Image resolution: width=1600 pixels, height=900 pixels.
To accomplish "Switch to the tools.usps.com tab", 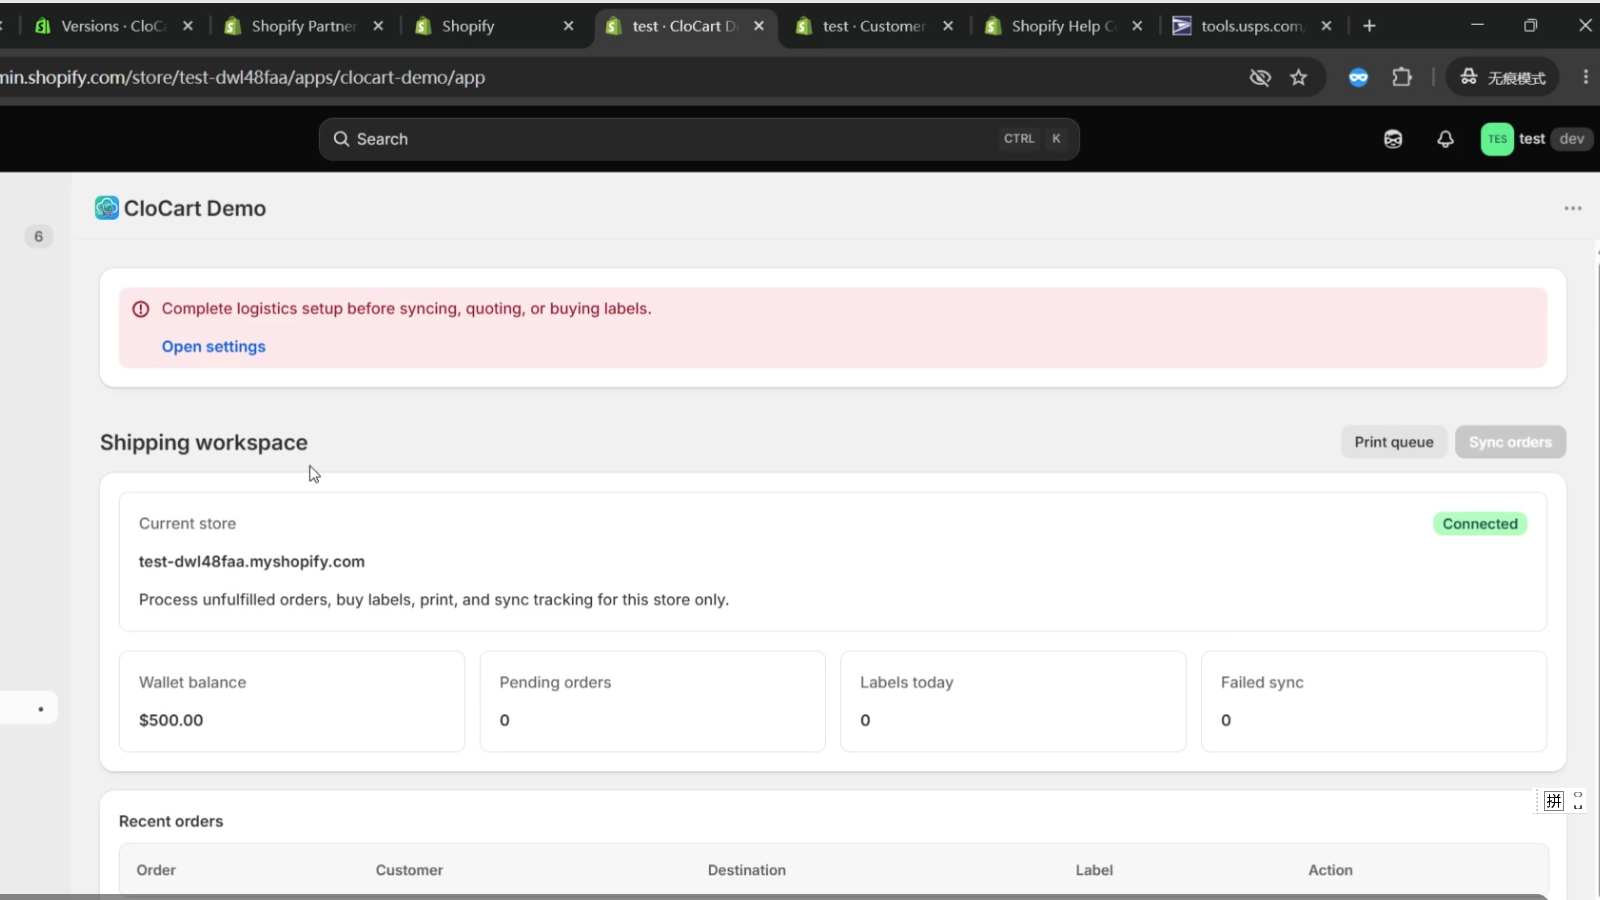I will coord(1240,26).
